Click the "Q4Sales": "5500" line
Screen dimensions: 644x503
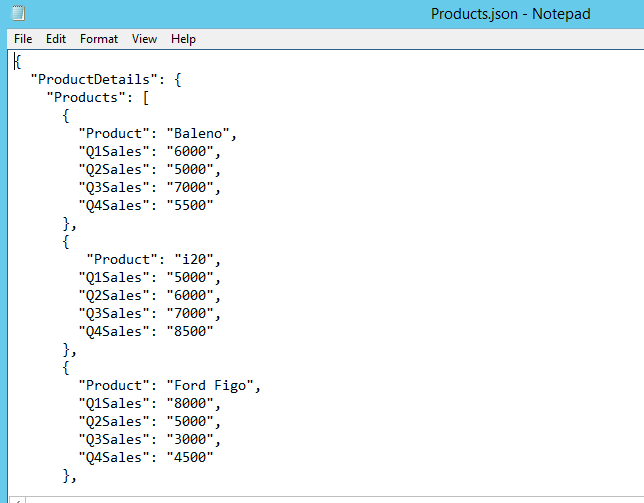(x=146, y=205)
